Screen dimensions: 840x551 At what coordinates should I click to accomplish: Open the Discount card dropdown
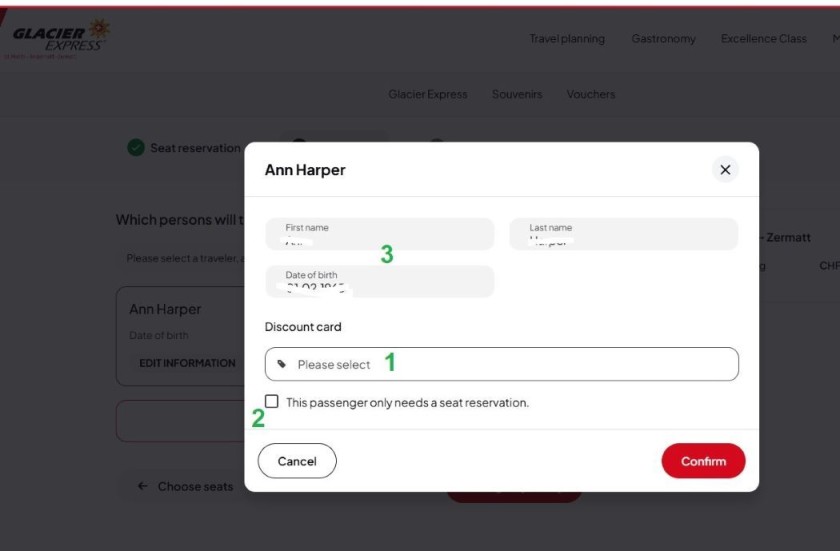point(501,364)
